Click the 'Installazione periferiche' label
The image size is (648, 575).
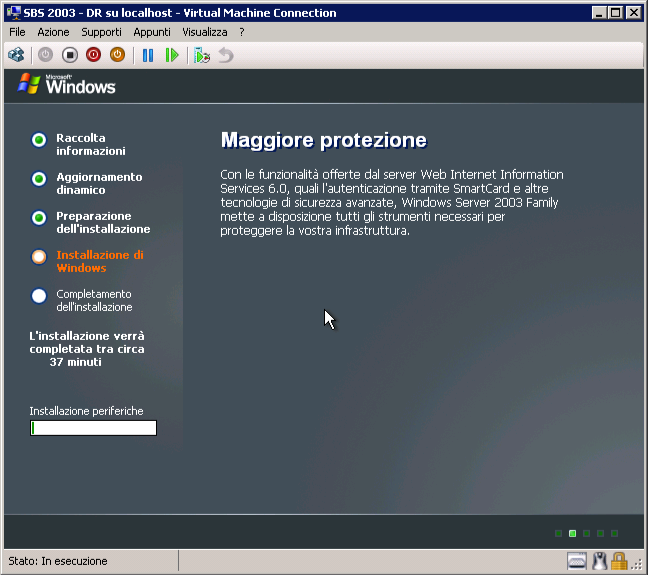pos(86,411)
